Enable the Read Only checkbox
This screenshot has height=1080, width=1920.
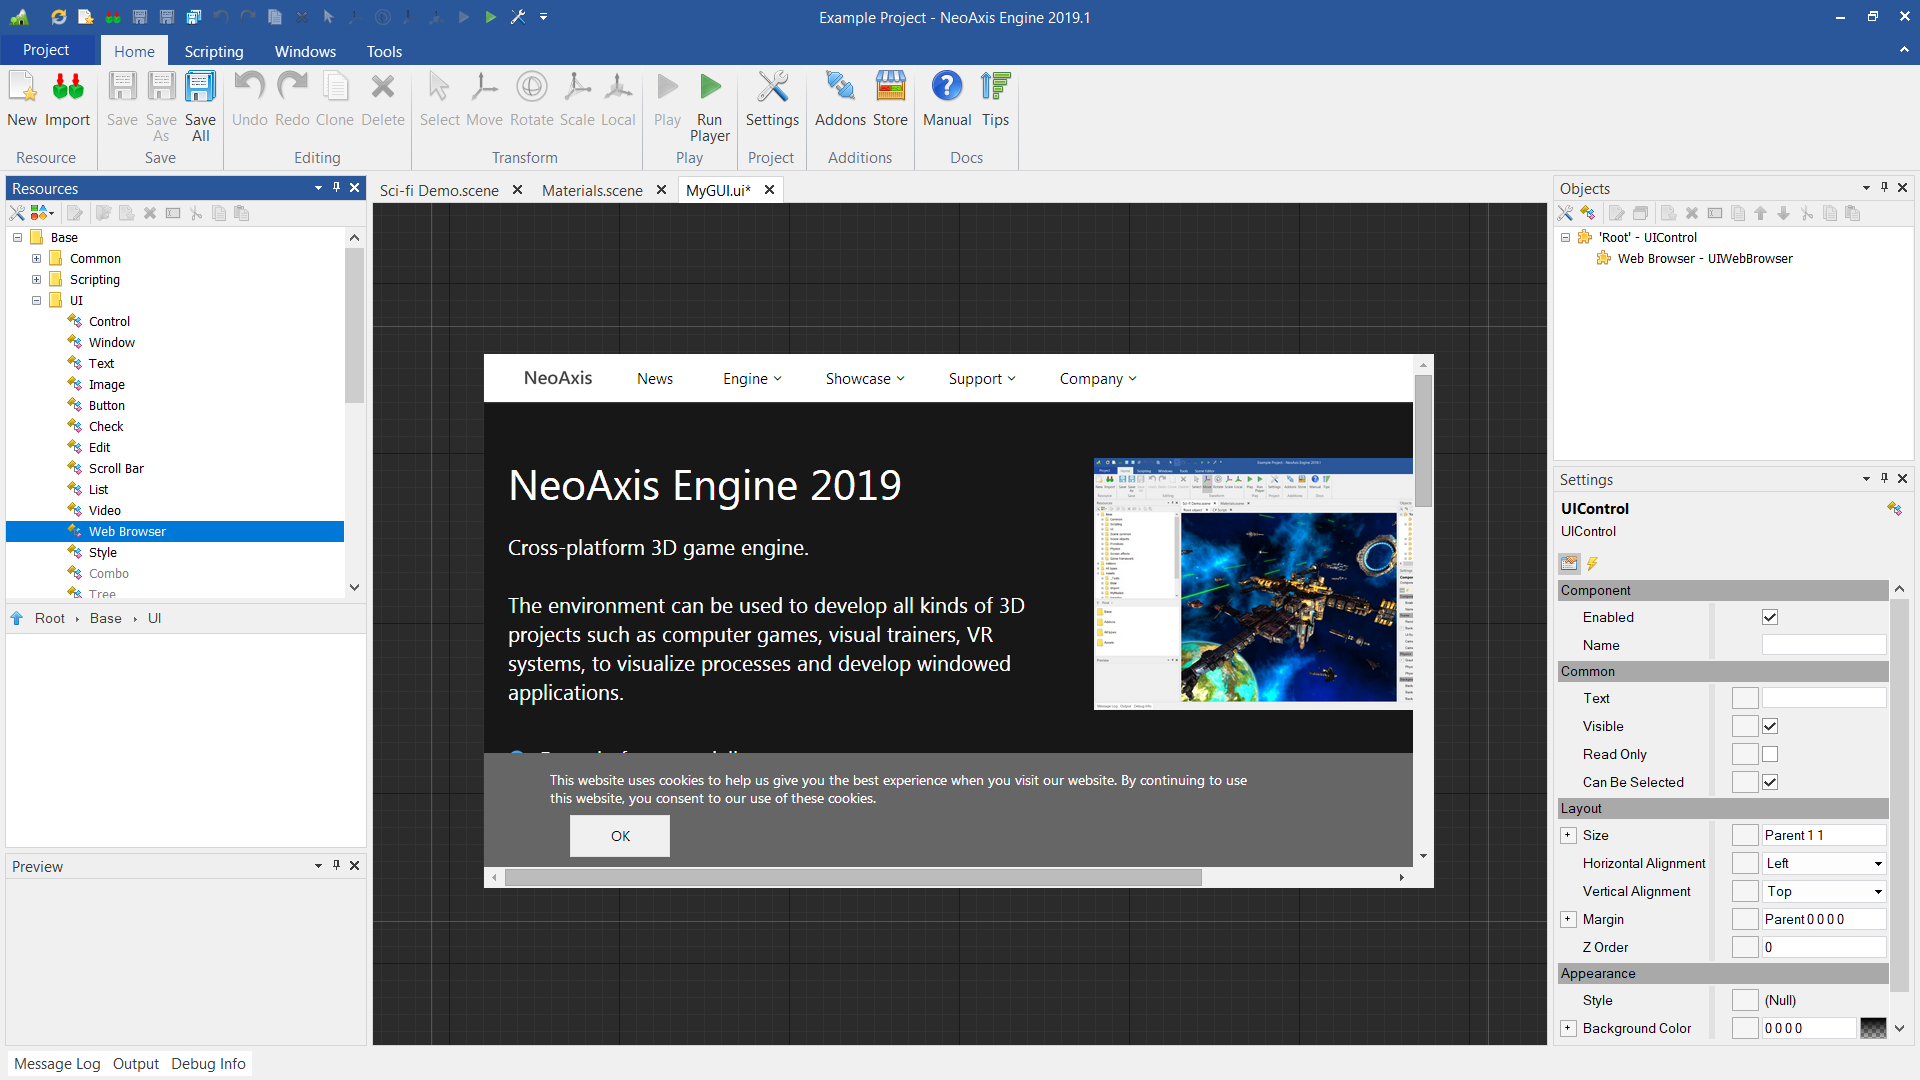(1770, 755)
